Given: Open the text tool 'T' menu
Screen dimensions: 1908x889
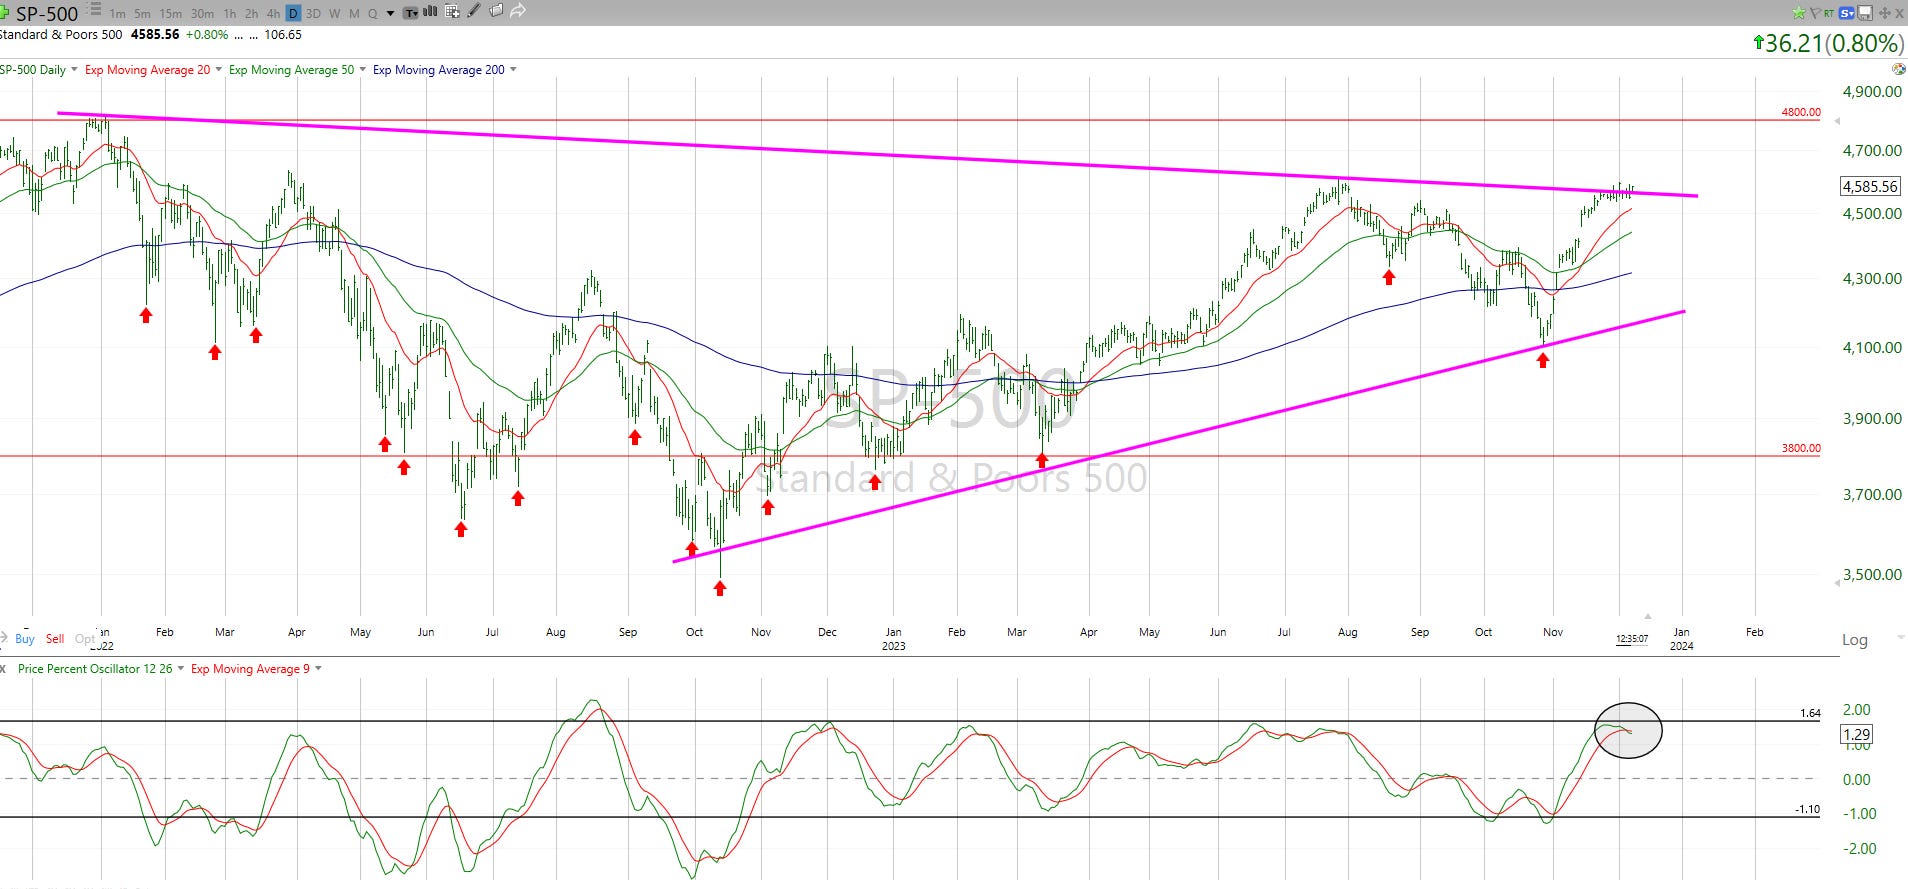Looking at the screenshot, I should pos(411,13).
